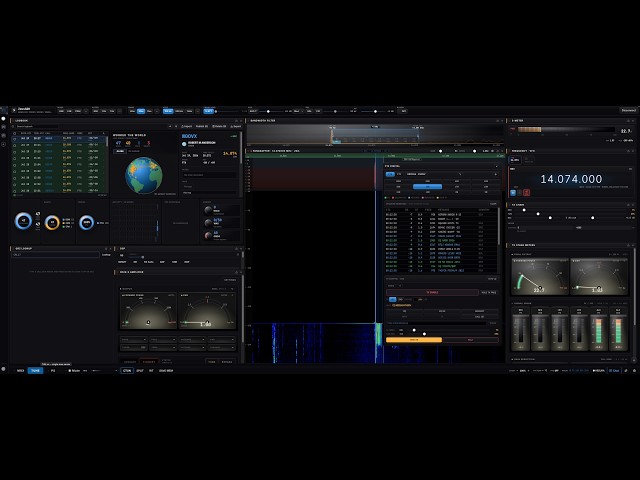This screenshot has width=640, height=480.
Task: Click the Import button in Logbook toolbar
Action: point(187,127)
